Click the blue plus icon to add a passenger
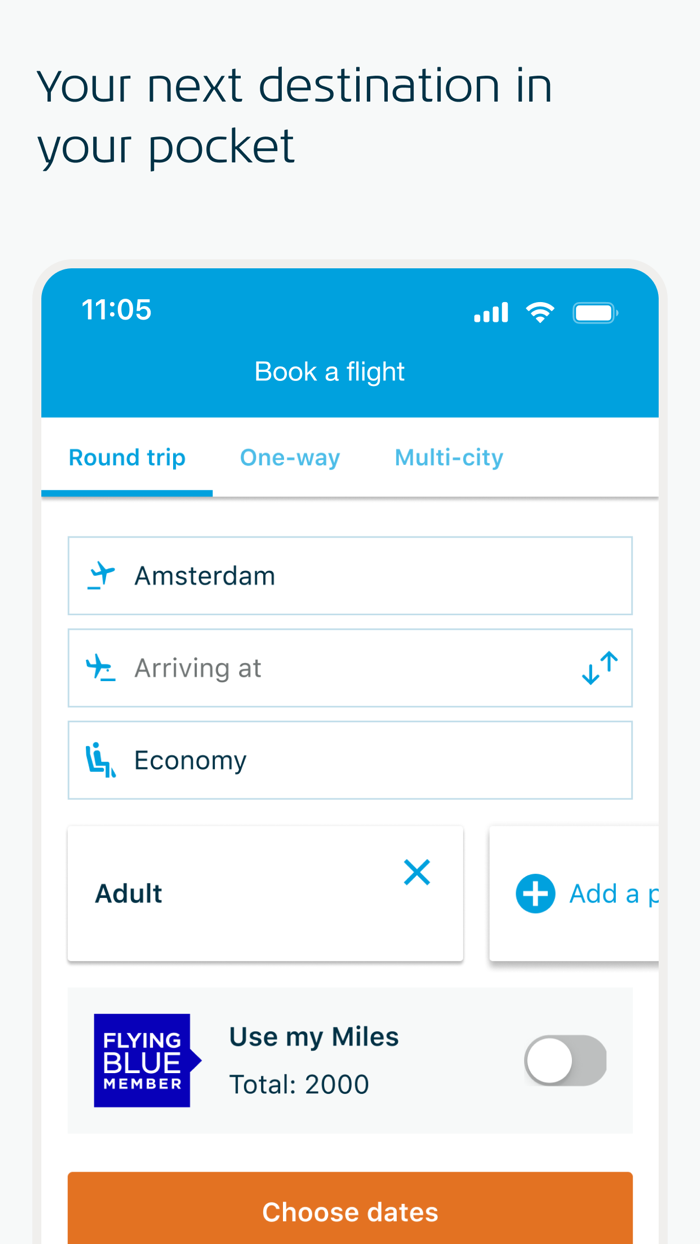The height and width of the screenshot is (1244, 700). (536, 893)
